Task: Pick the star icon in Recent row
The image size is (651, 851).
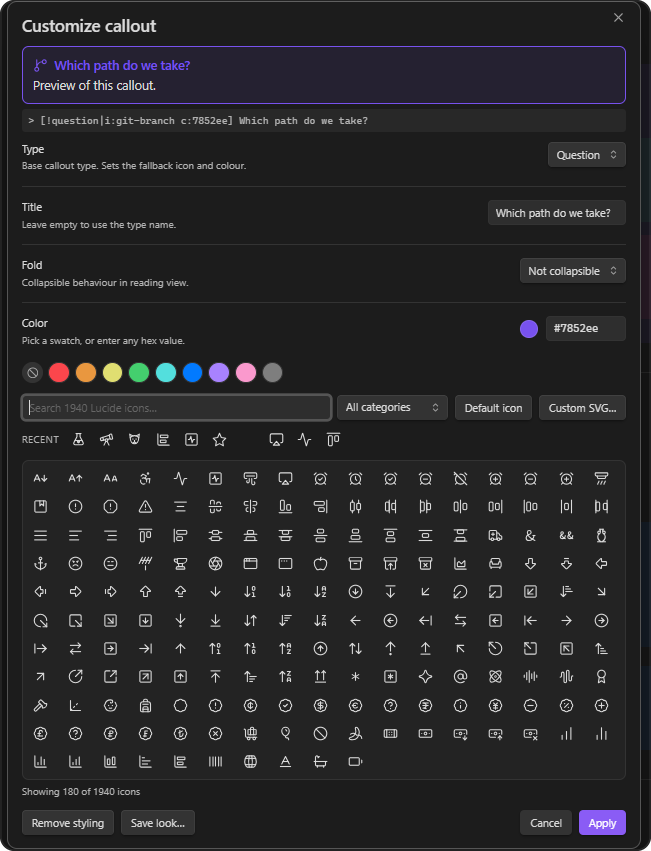Action: point(219,440)
